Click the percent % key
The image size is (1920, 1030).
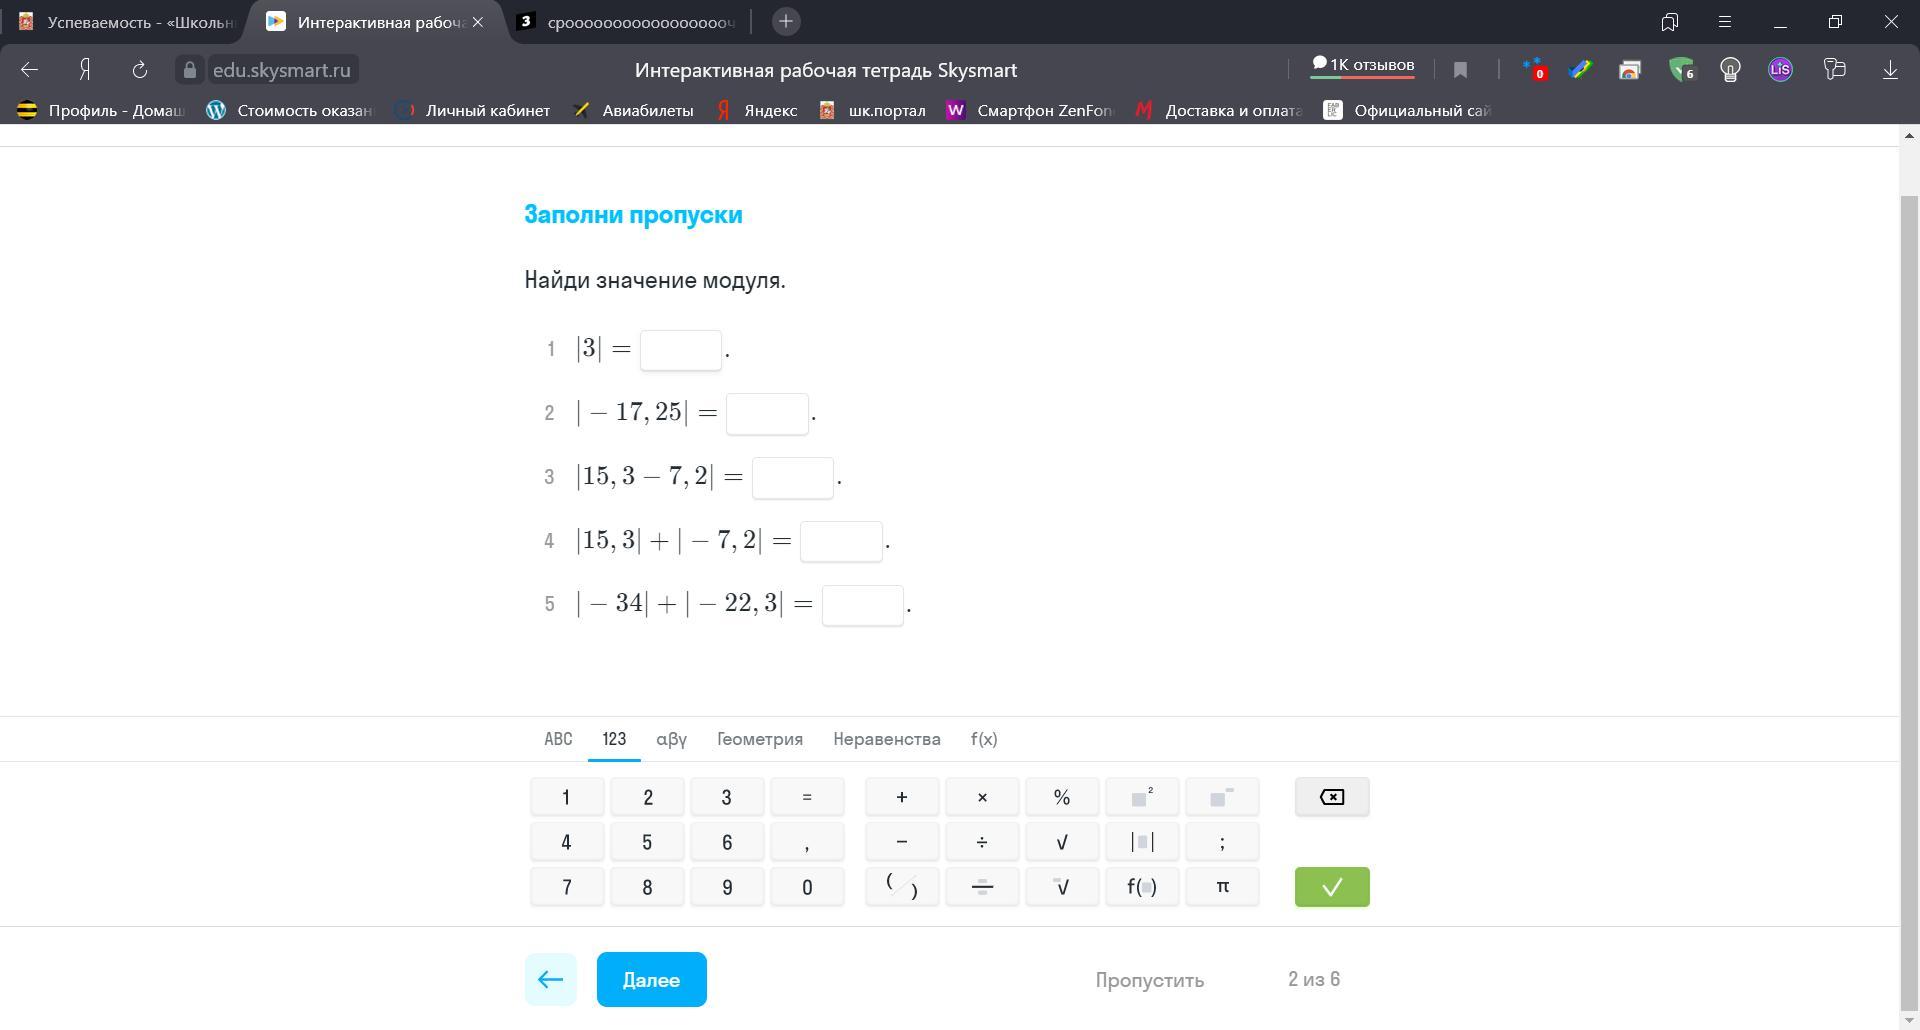coord(1062,797)
